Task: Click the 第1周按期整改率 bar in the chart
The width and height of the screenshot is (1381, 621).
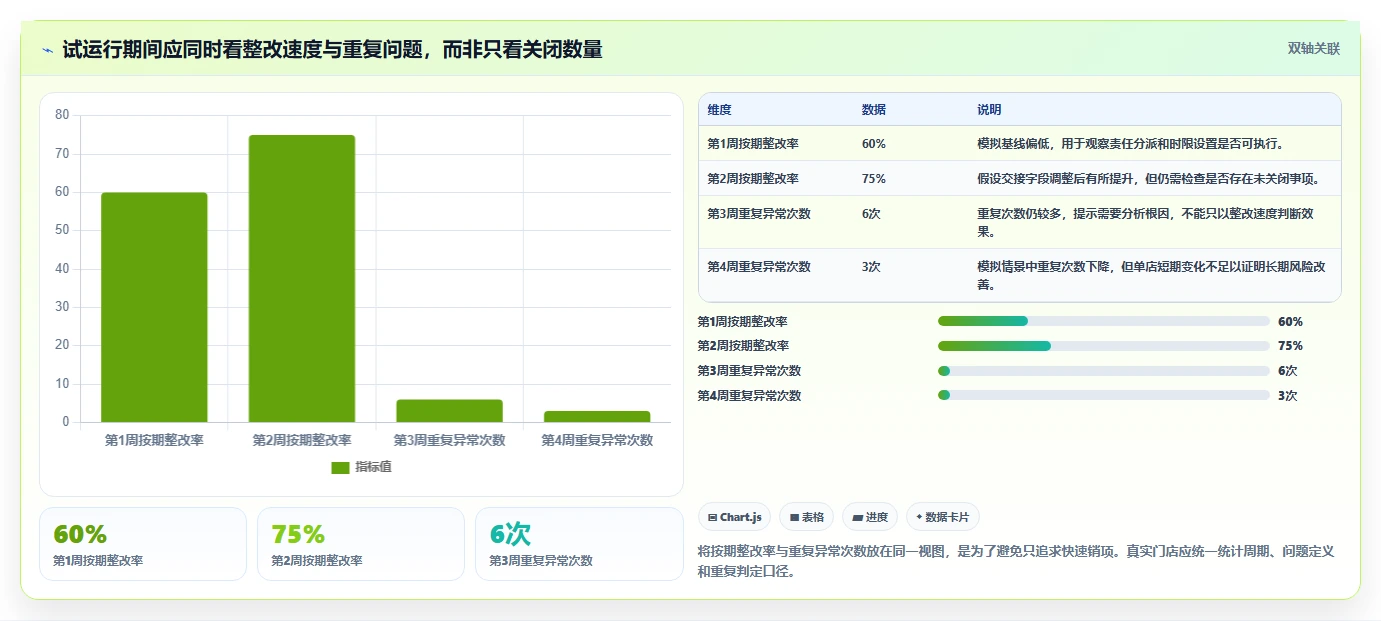Action: [x=154, y=307]
